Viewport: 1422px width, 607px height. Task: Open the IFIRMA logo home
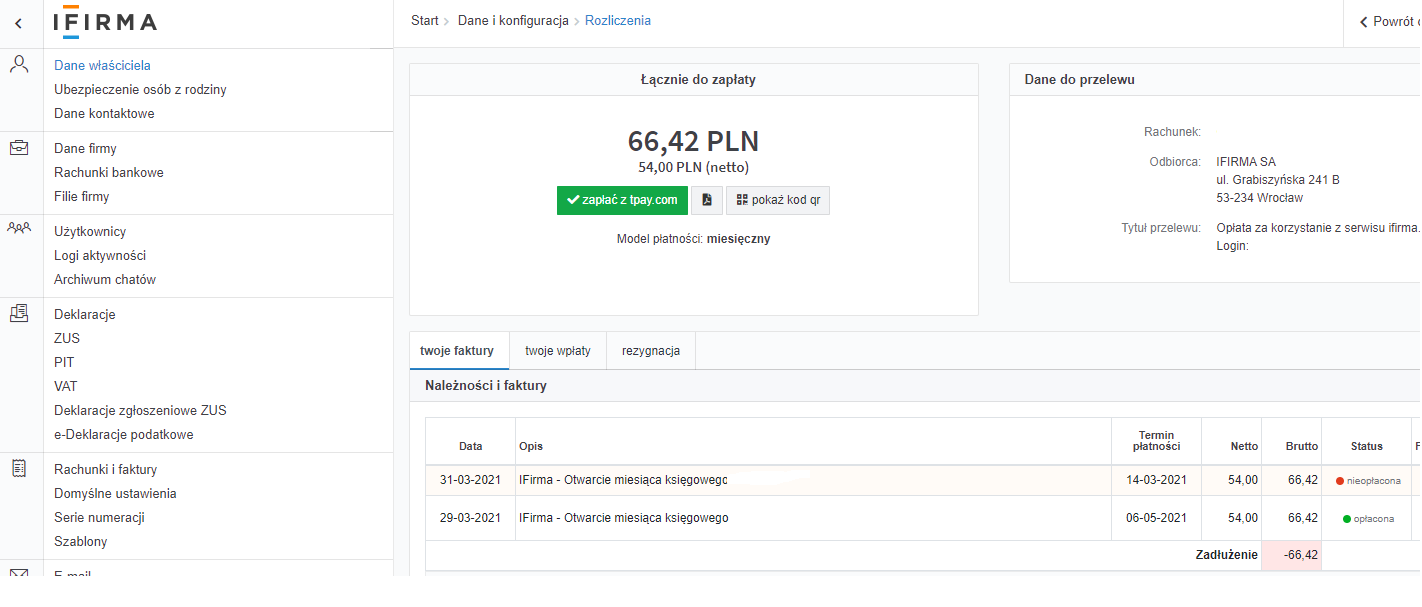coord(105,22)
